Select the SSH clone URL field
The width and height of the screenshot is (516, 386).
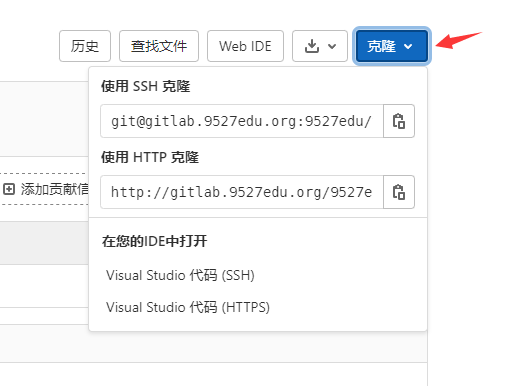[x=242, y=121]
